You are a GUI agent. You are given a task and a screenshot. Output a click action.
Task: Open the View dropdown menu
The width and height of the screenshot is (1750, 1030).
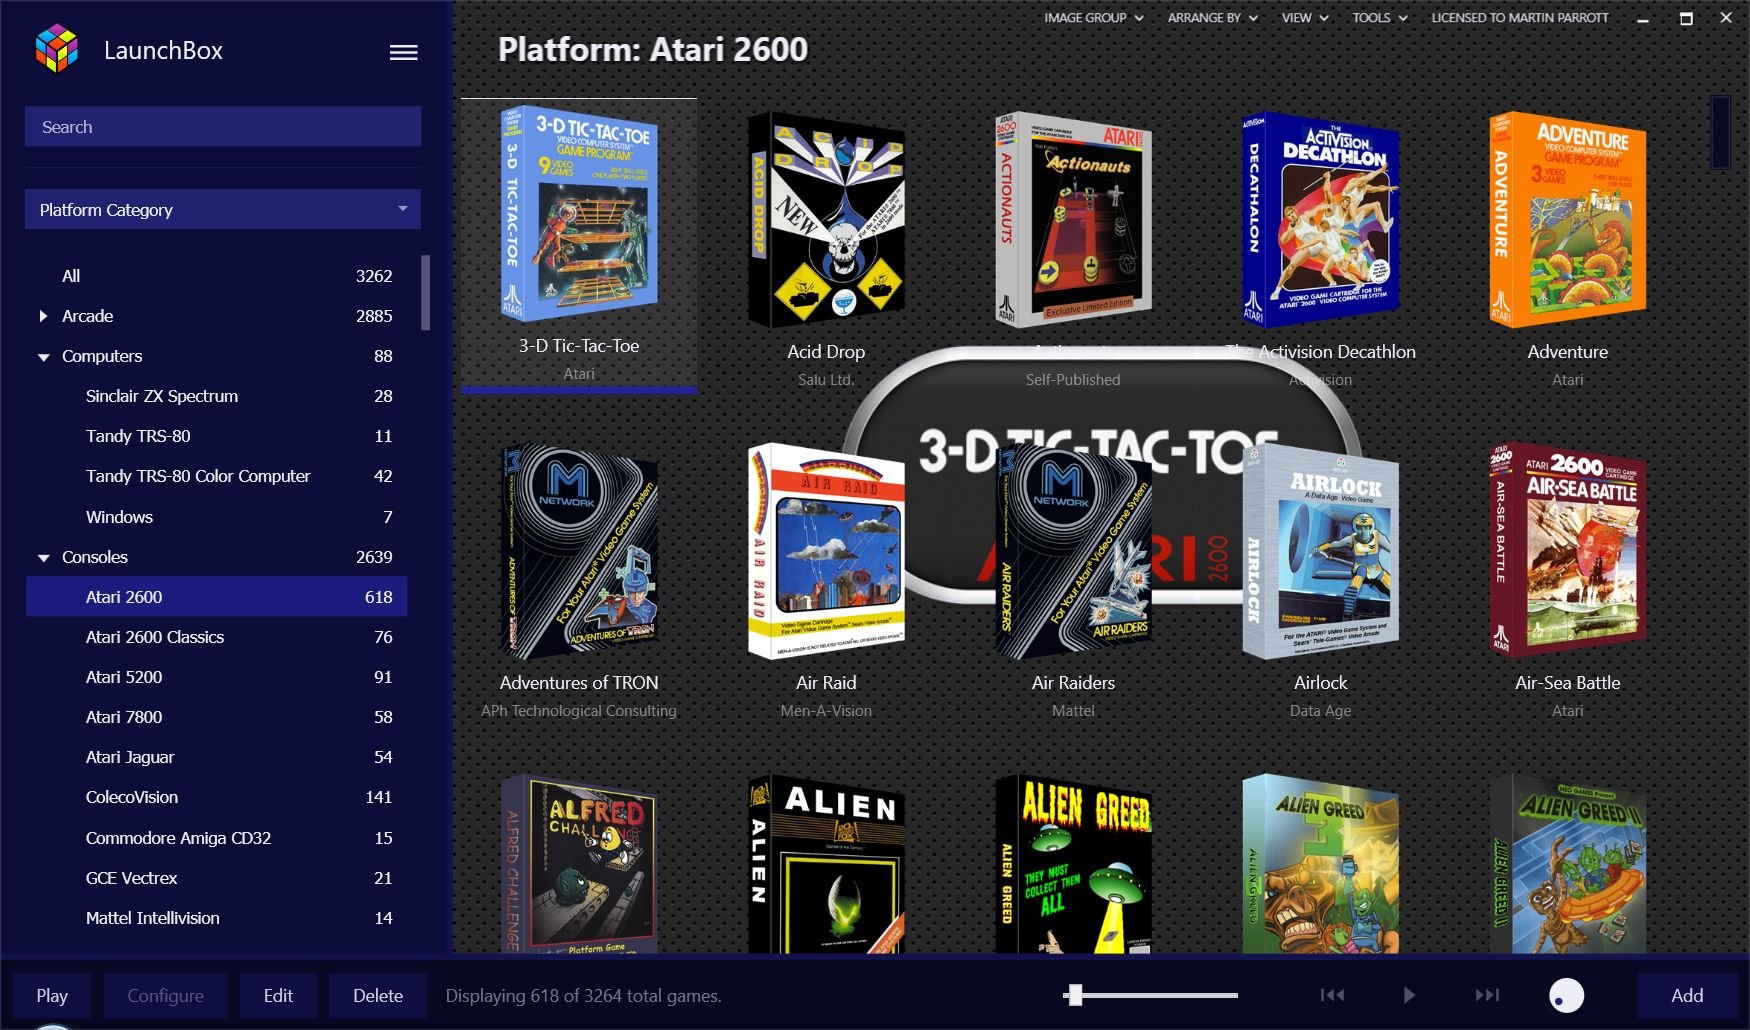(1305, 17)
